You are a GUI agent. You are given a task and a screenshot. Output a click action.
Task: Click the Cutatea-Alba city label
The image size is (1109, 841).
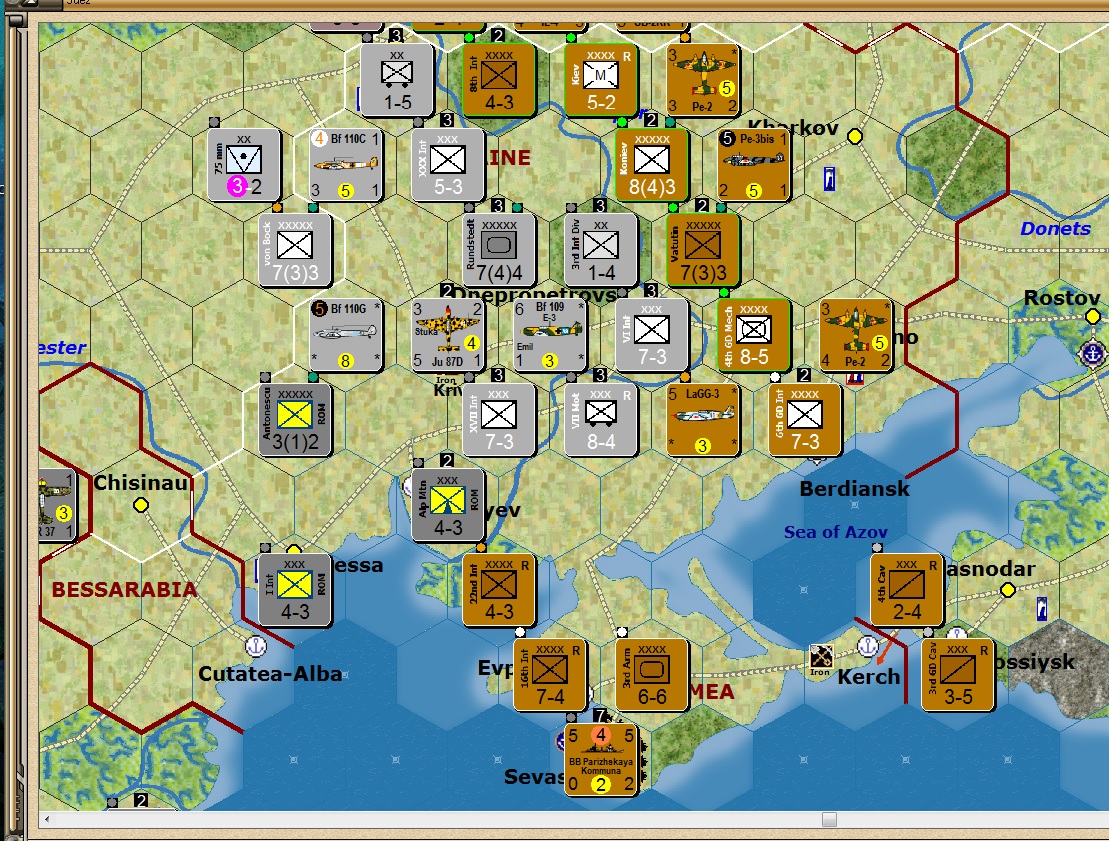[x=270, y=673]
